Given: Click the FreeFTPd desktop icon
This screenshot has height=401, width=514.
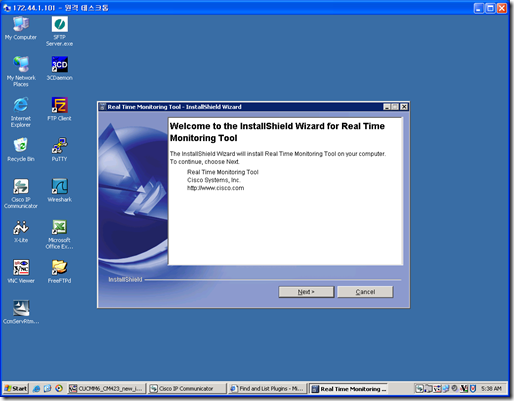Looking at the screenshot, I should (x=59, y=272).
